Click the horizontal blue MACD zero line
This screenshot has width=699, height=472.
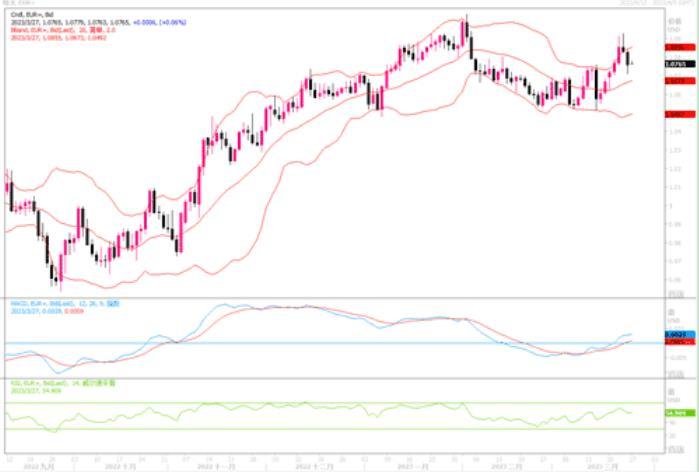[300, 343]
